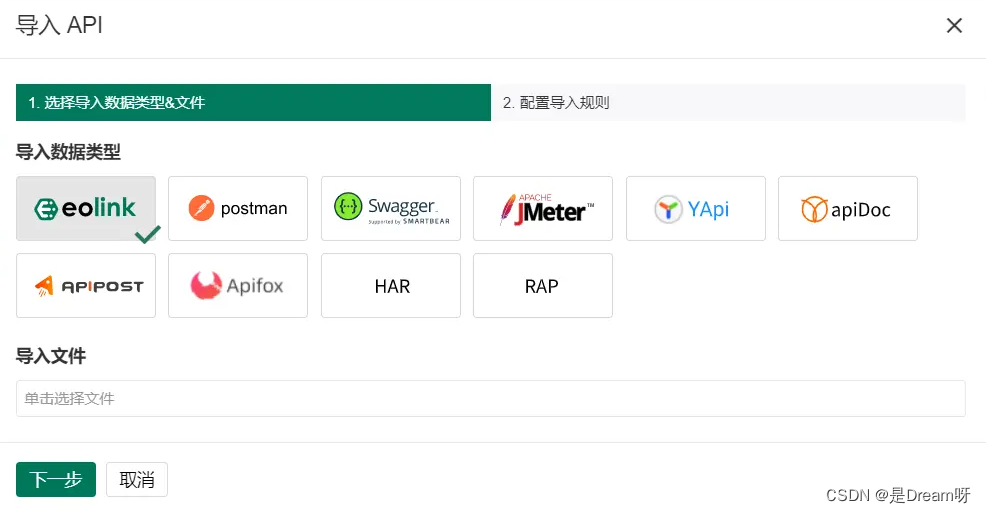Click the Apifox pink fox logo
The height and width of the screenshot is (513, 986).
pos(206,286)
